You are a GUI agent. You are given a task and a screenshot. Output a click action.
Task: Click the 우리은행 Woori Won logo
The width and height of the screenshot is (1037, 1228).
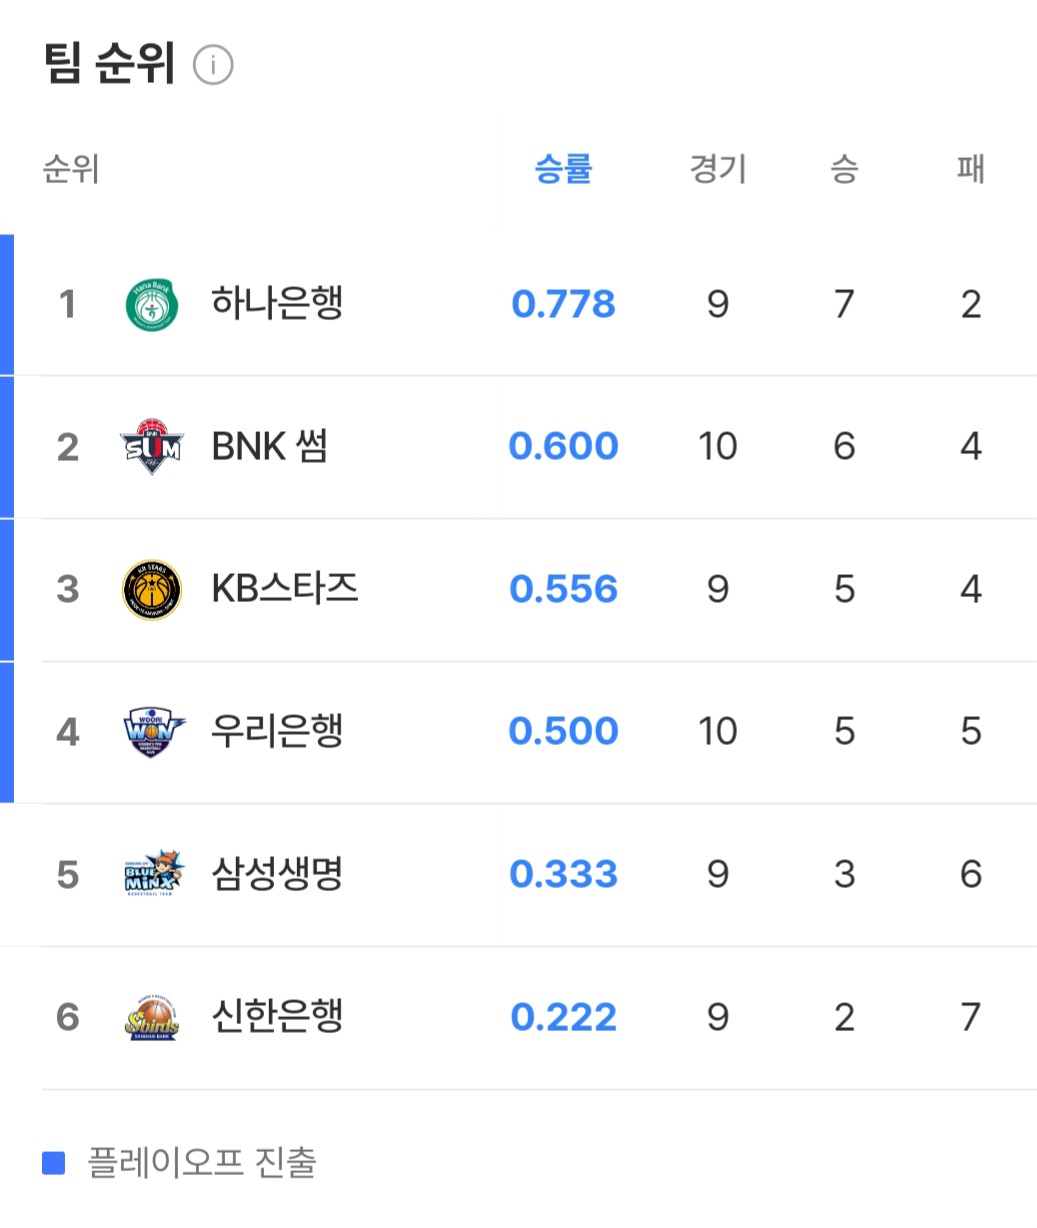[x=151, y=731]
